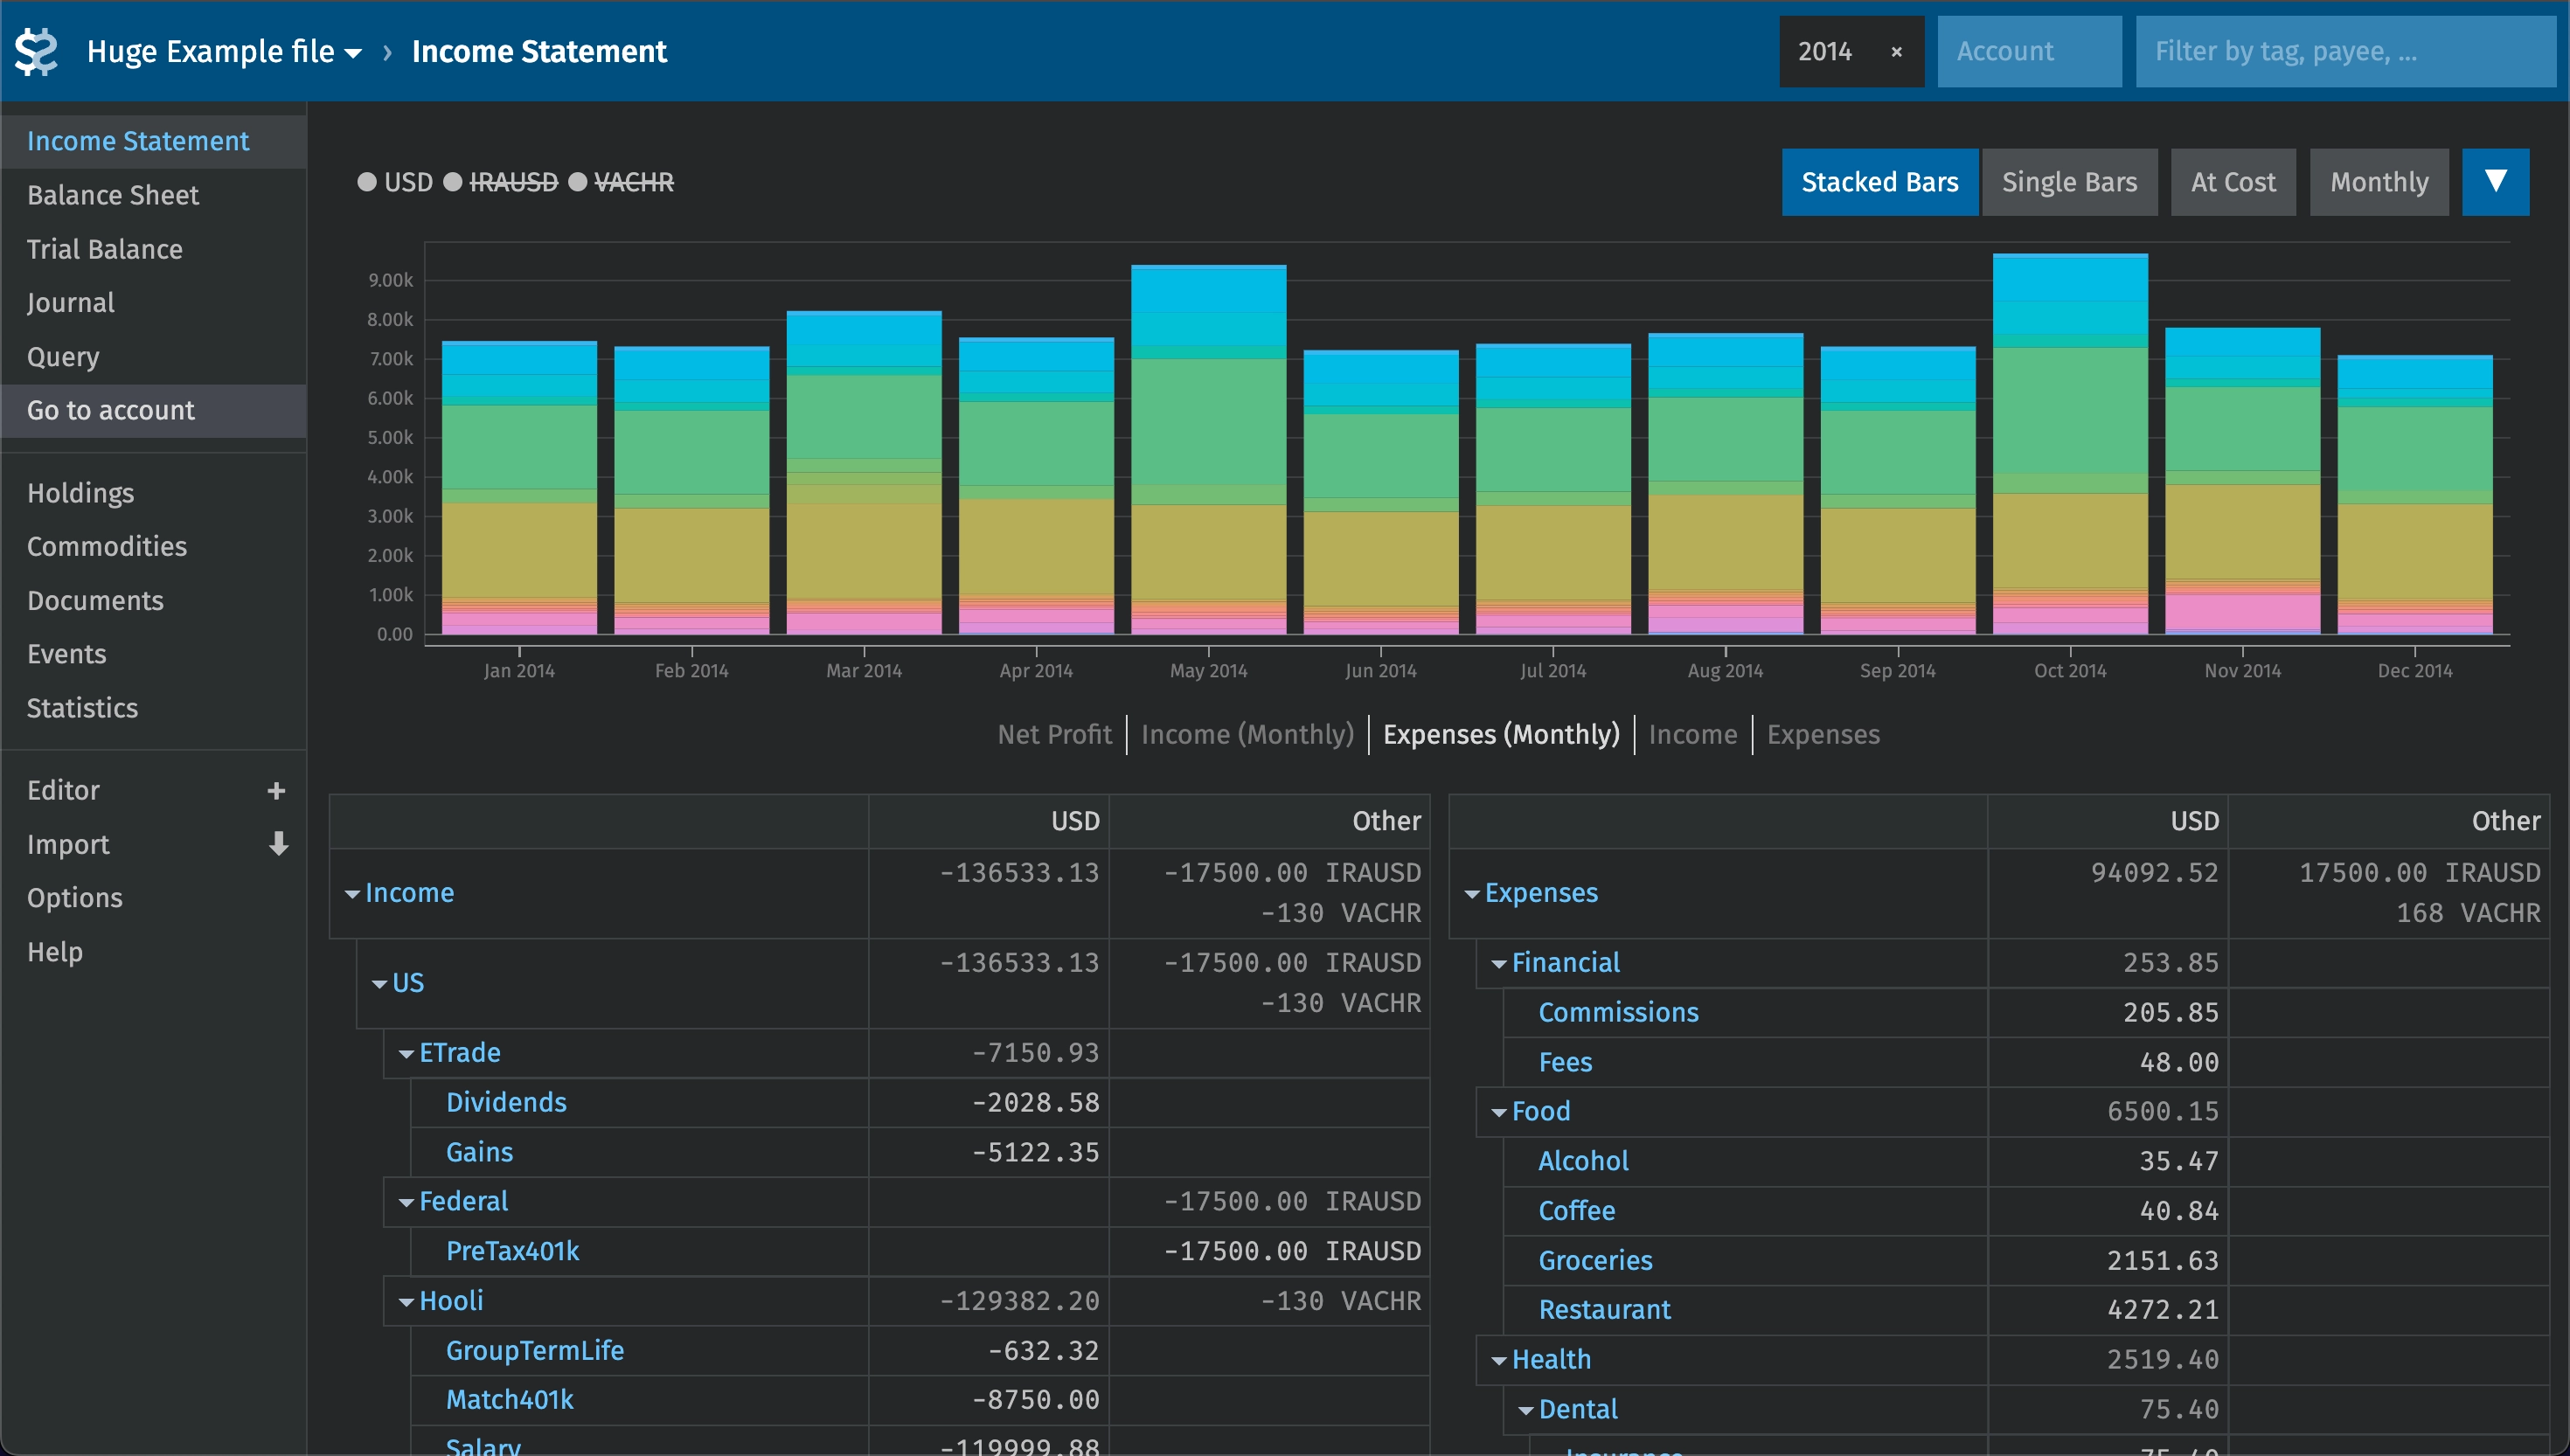Screen dimensions: 2570x1456
Task: Click the download arrow beside Import
Action: [x=278, y=844]
